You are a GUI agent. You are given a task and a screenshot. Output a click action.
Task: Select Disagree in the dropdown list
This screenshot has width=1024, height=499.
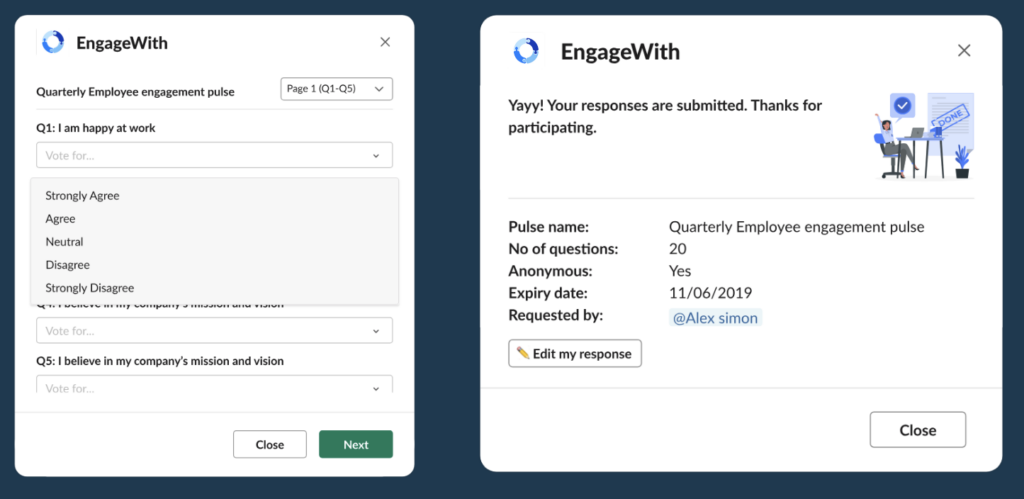(67, 265)
